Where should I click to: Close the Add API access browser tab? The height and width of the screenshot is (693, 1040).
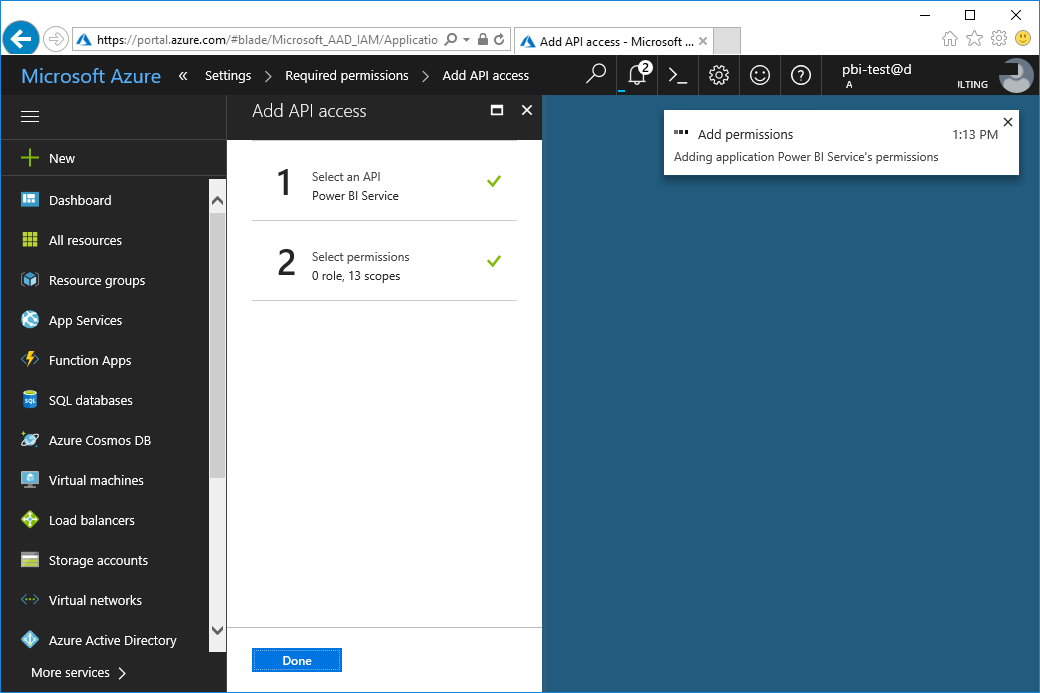pos(703,41)
